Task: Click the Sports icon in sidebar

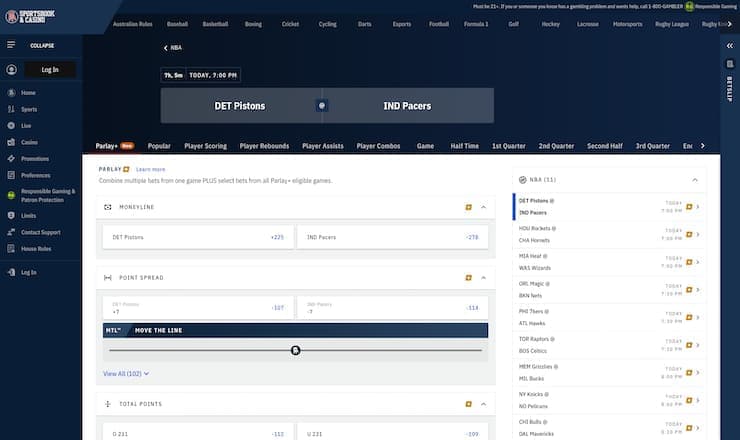Action: coord(11,110)
